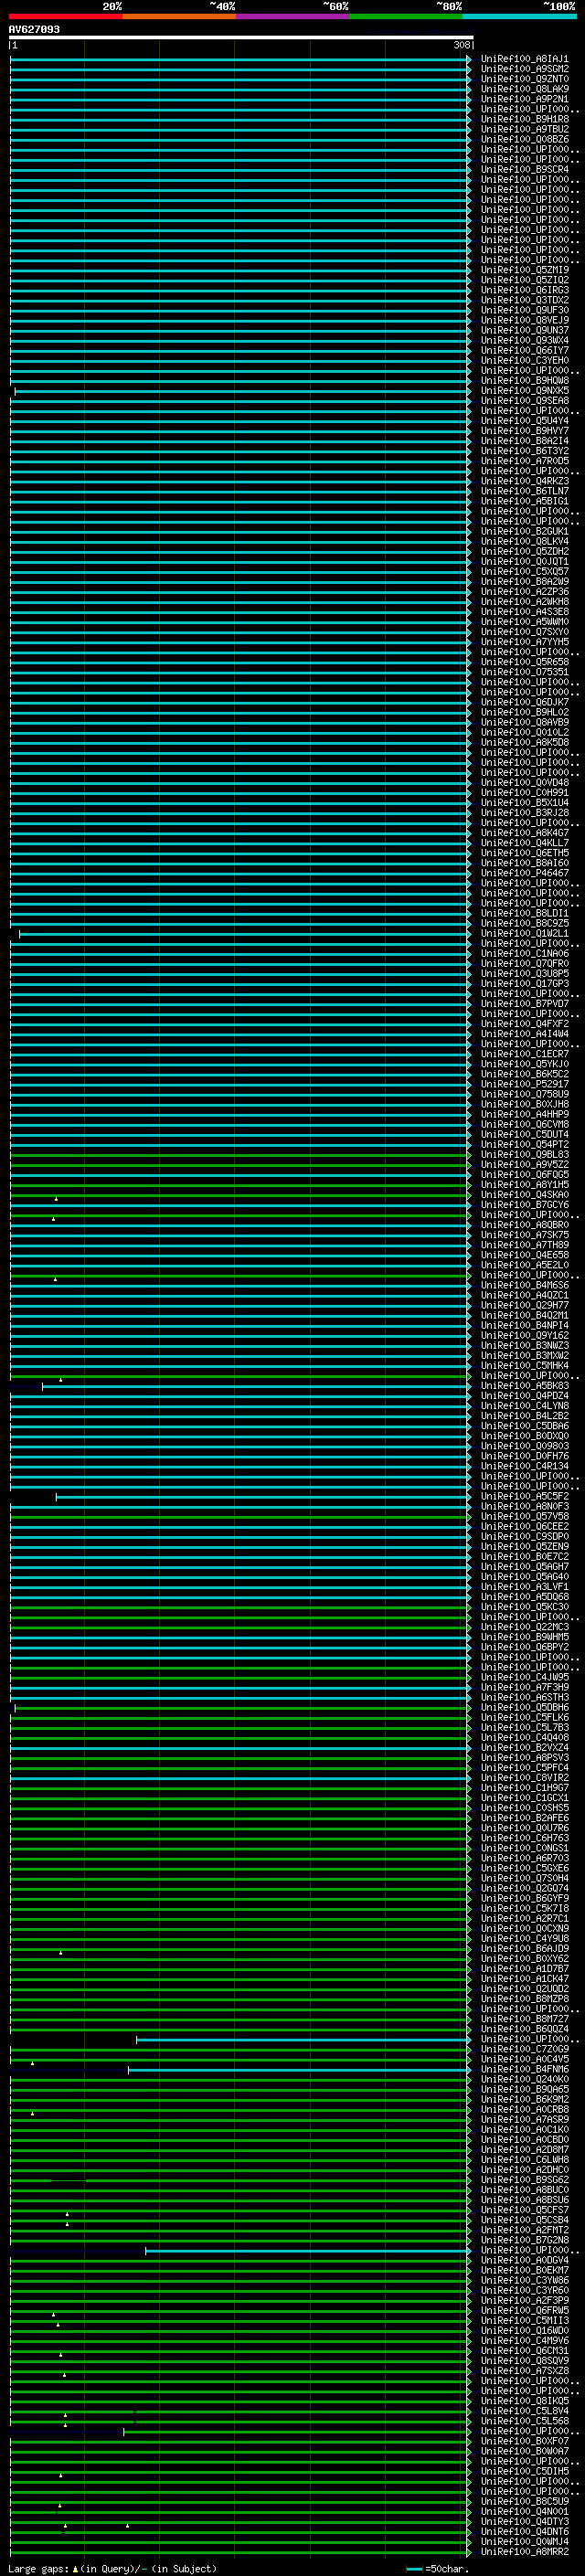
Task: Open hit UniRef100_A9P2N1
Action: (525, 99)
